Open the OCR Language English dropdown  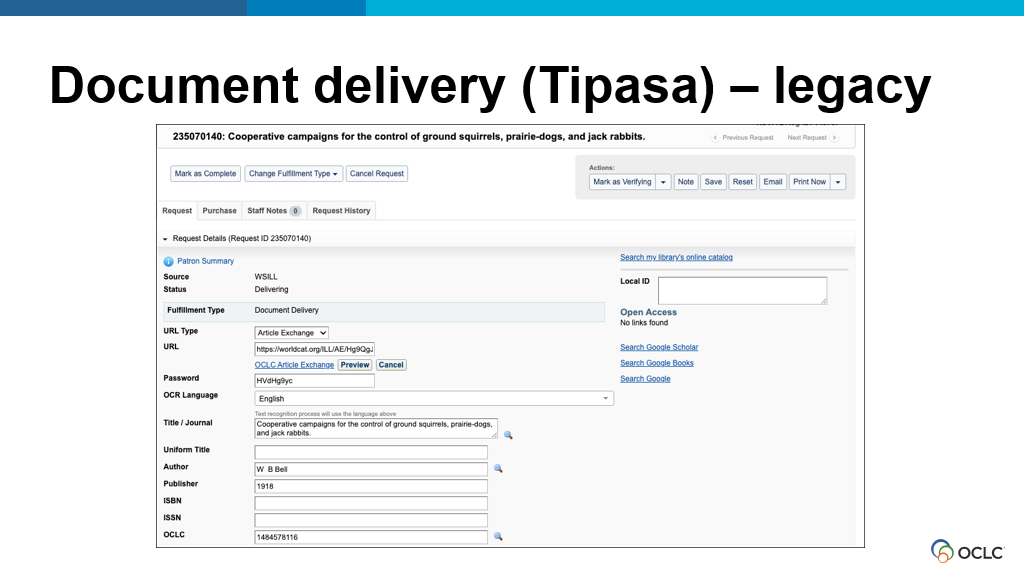click(434, 398)
